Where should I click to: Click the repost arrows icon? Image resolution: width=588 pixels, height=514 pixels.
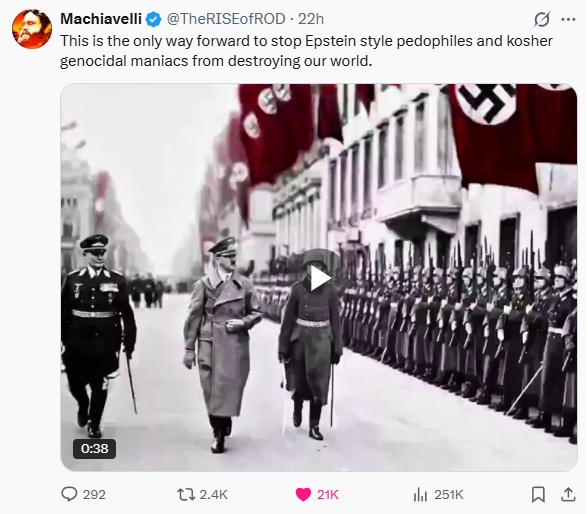186,495
